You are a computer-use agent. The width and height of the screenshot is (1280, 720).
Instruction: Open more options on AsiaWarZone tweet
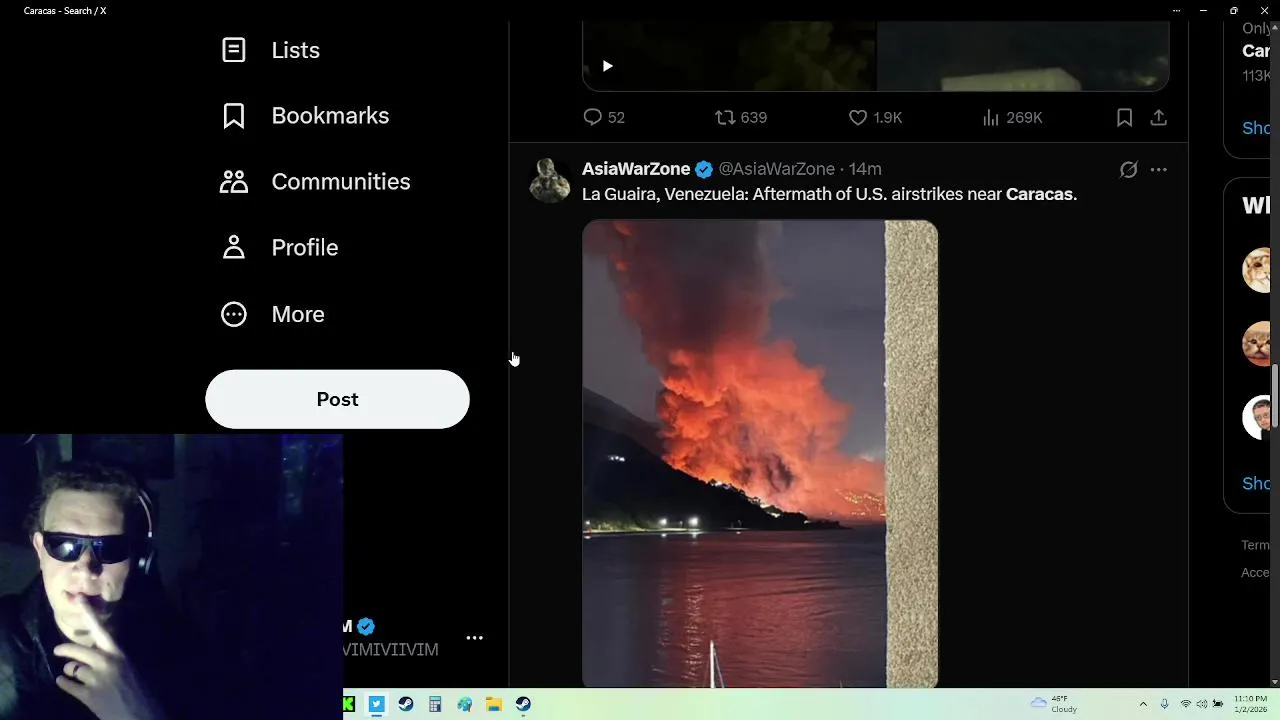(x=1158, y=170)
